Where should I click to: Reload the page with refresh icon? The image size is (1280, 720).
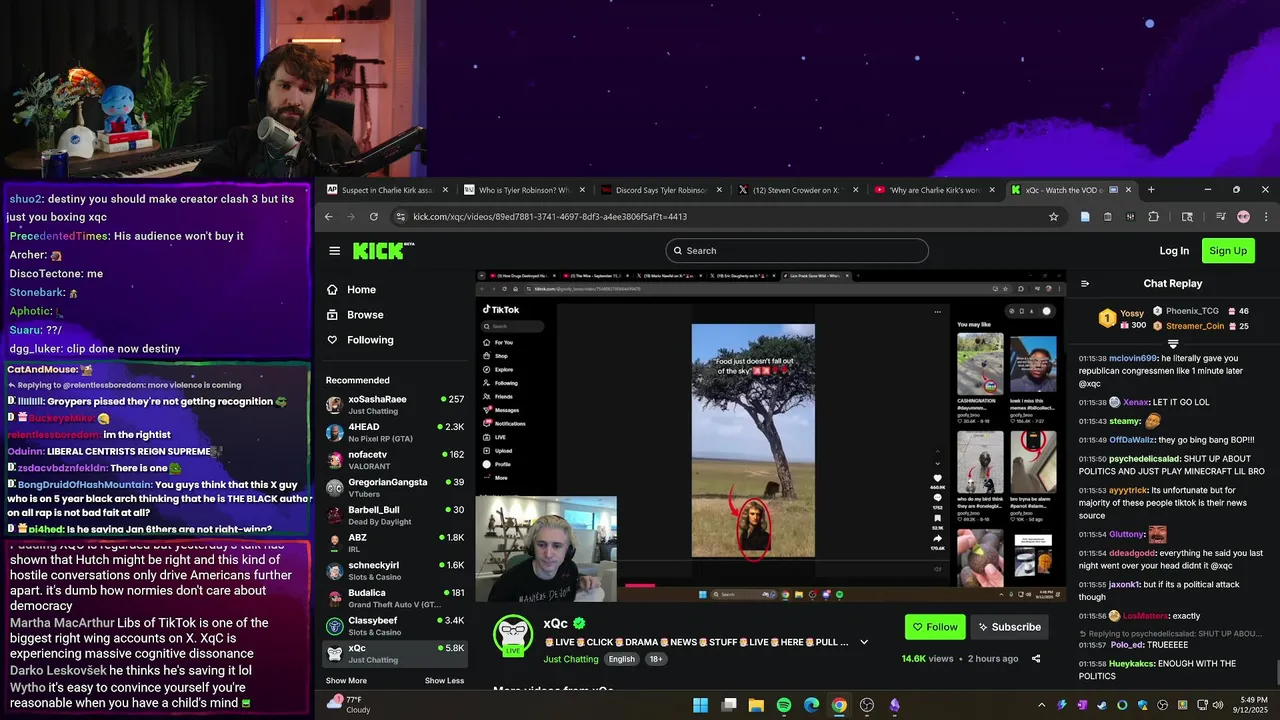(x=374, y=216)
